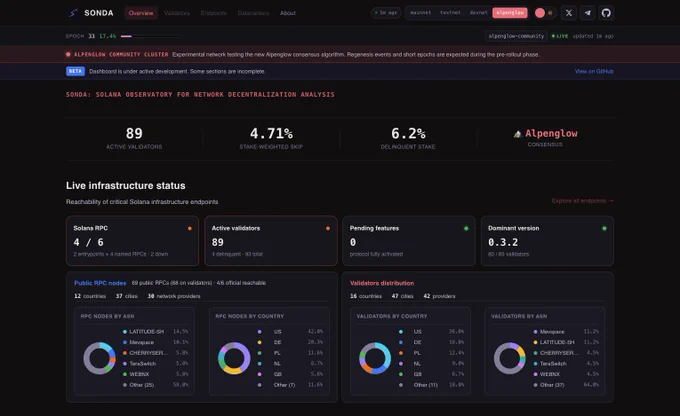Screen dimensions: 680x416
Task: Switch network to devnet
Action: (x=478, y=13)
